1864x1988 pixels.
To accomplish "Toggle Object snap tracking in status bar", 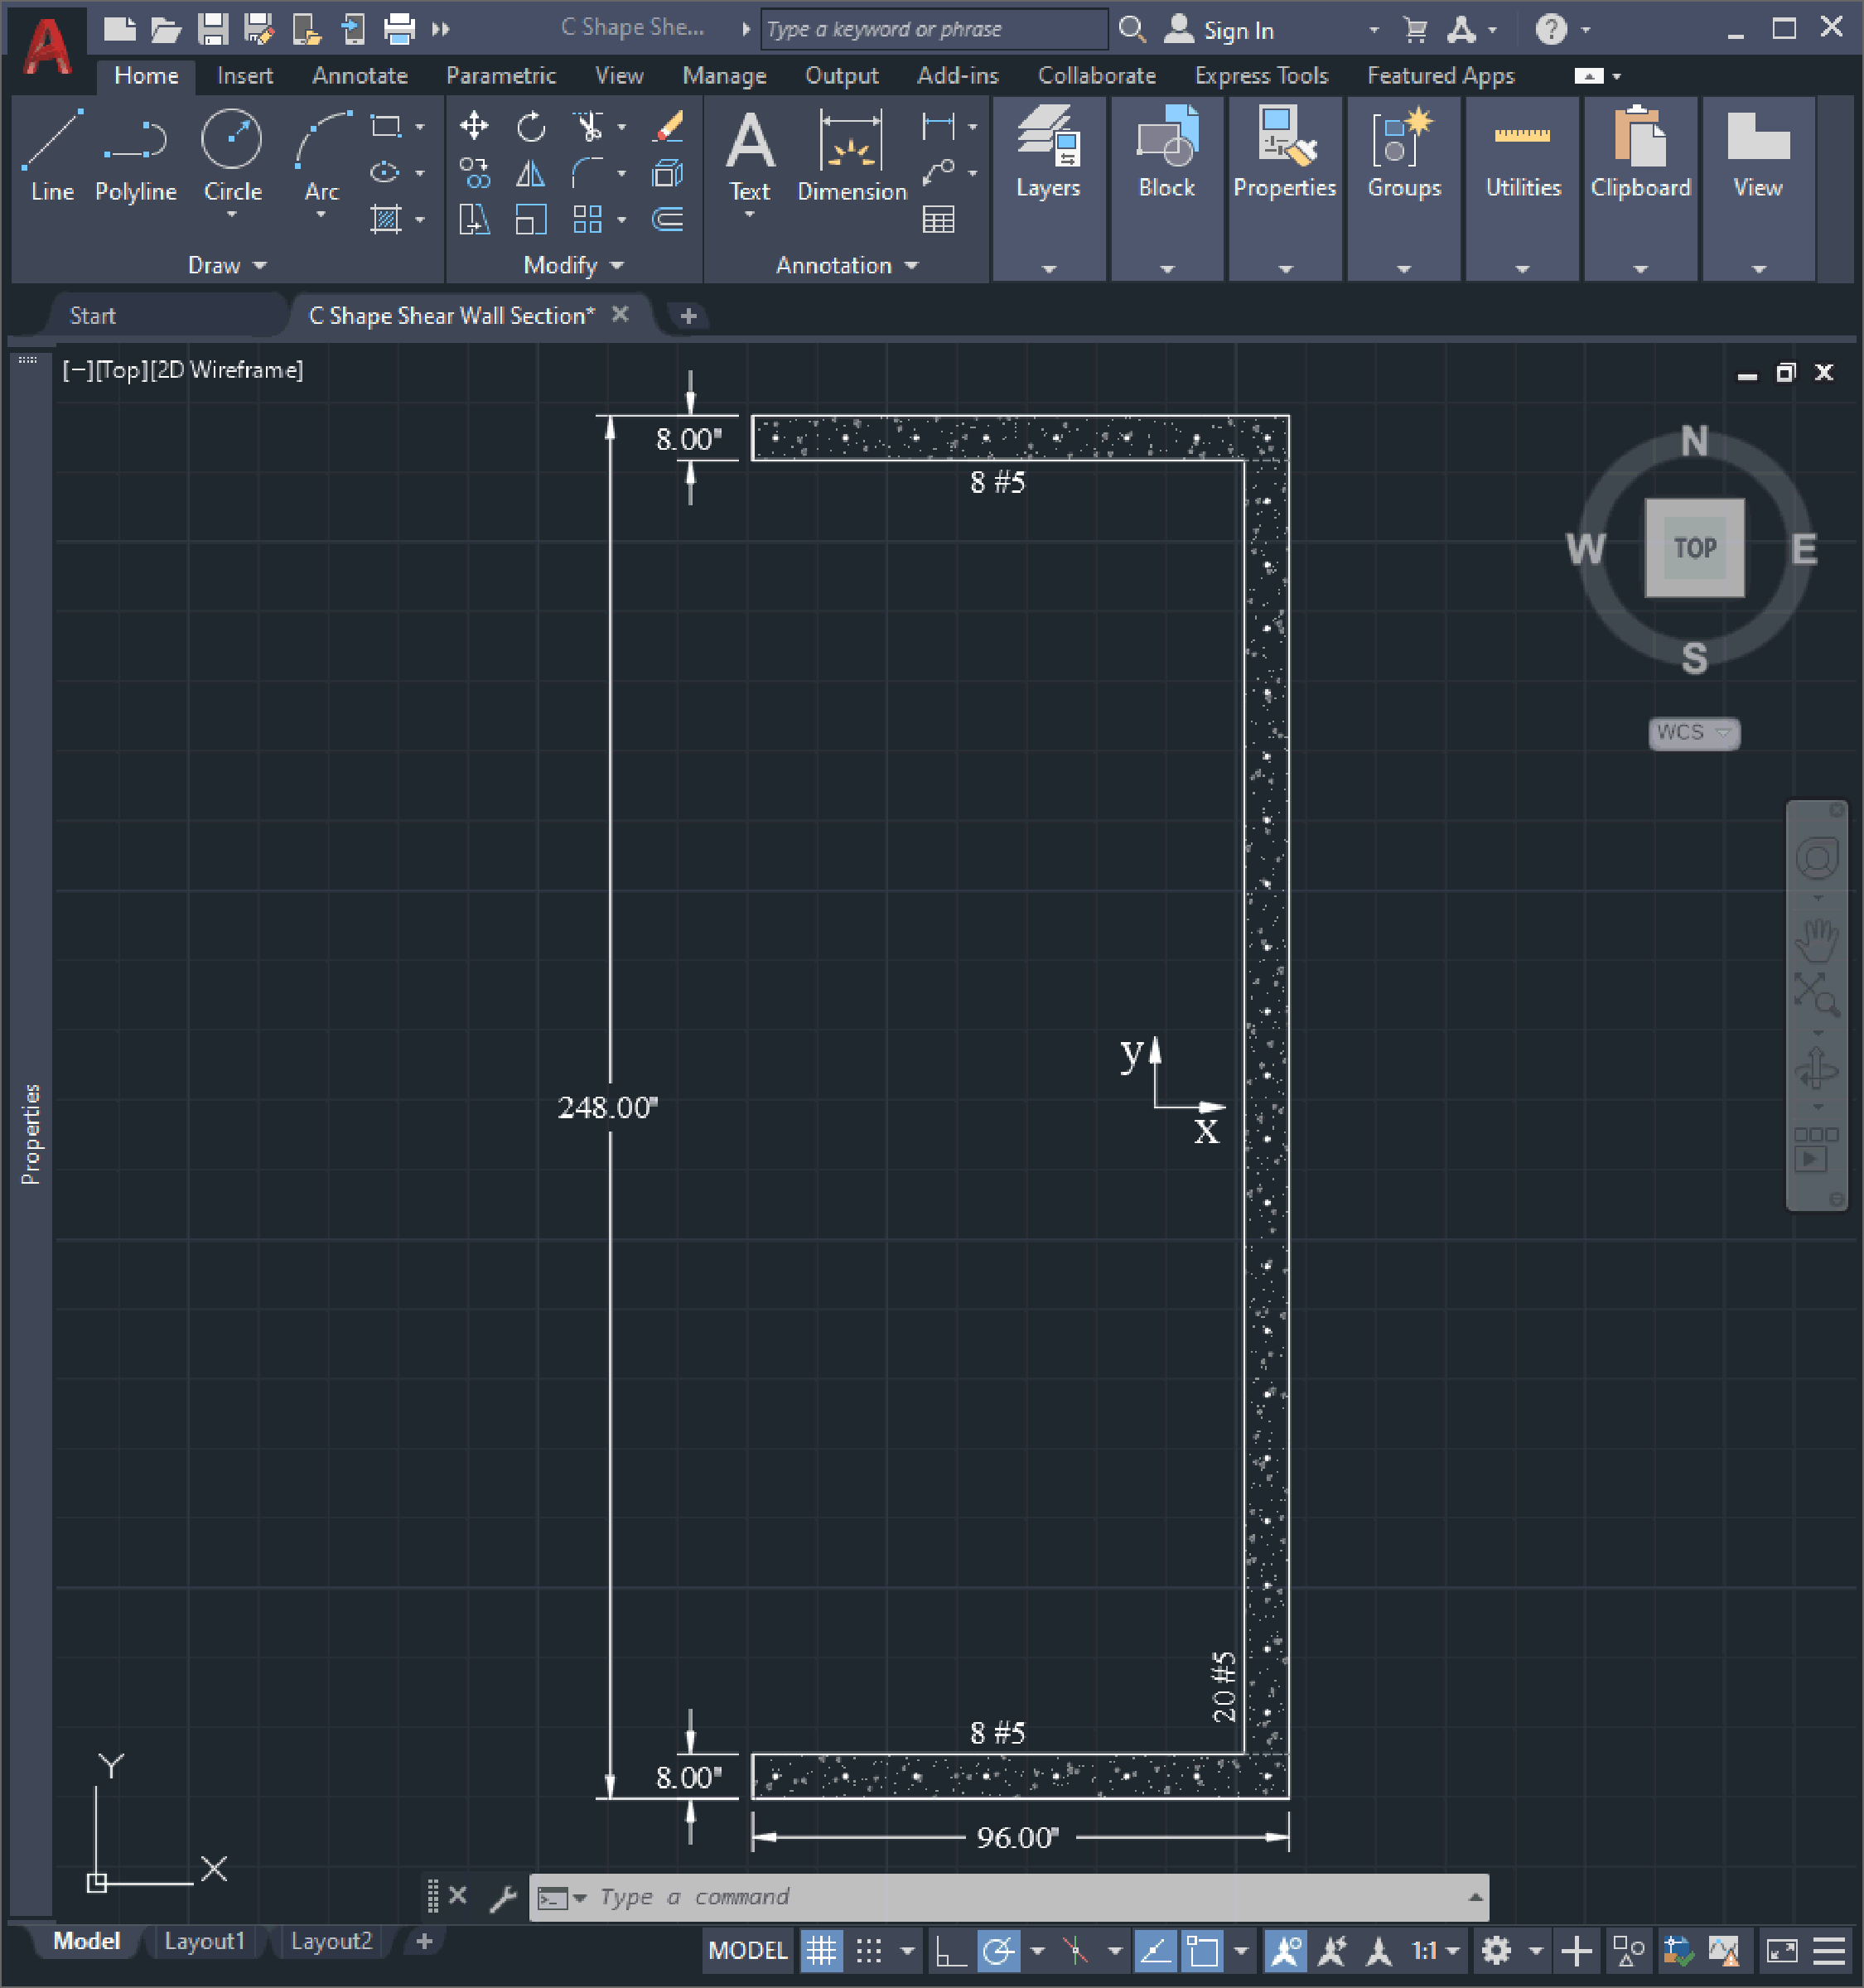I will 1155,1951.
